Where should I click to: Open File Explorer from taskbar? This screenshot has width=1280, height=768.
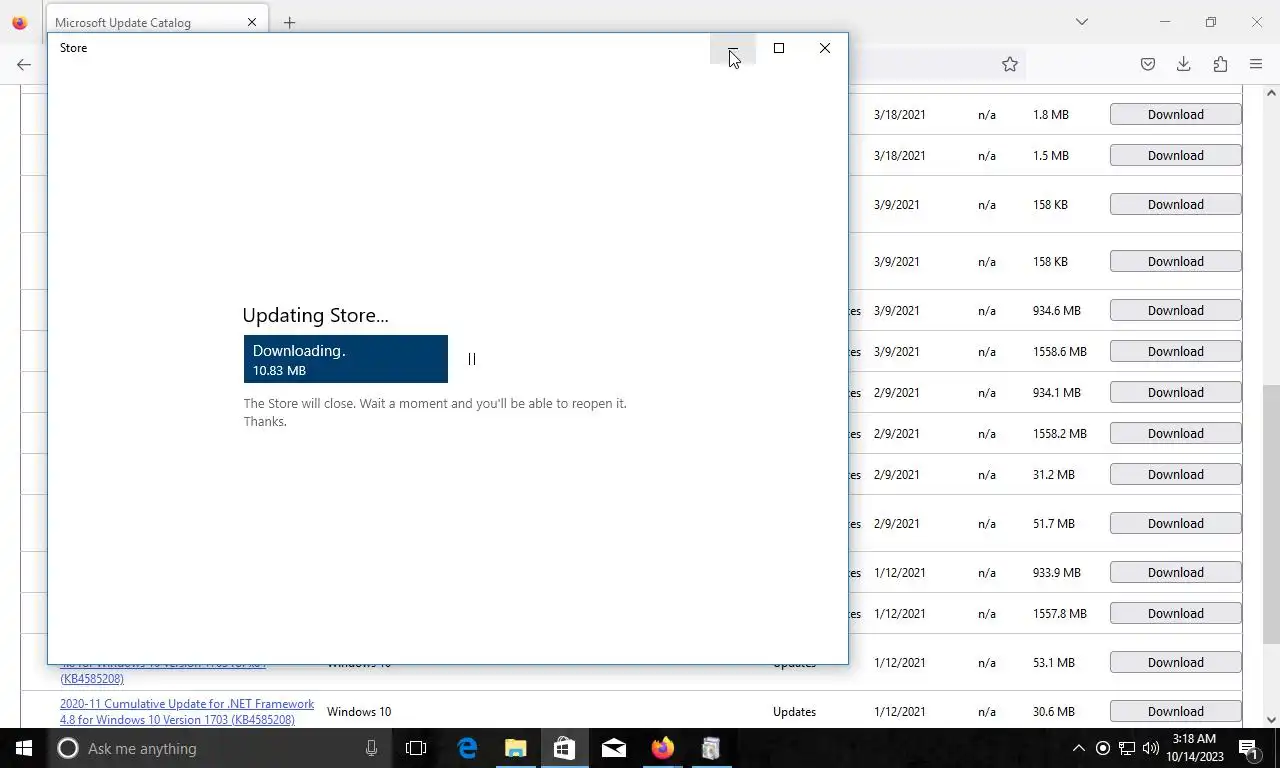click(x=516, y=748)
